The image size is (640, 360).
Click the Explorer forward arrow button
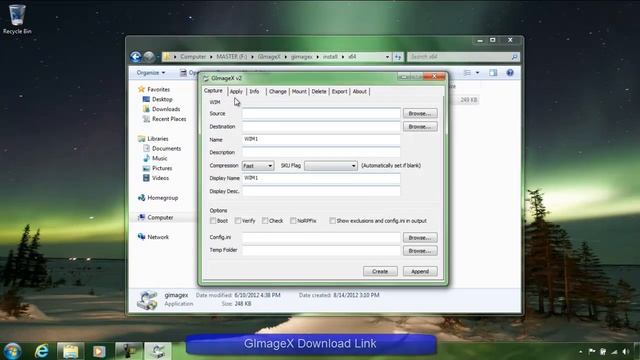pyautogui.click(x=149, y=57)
